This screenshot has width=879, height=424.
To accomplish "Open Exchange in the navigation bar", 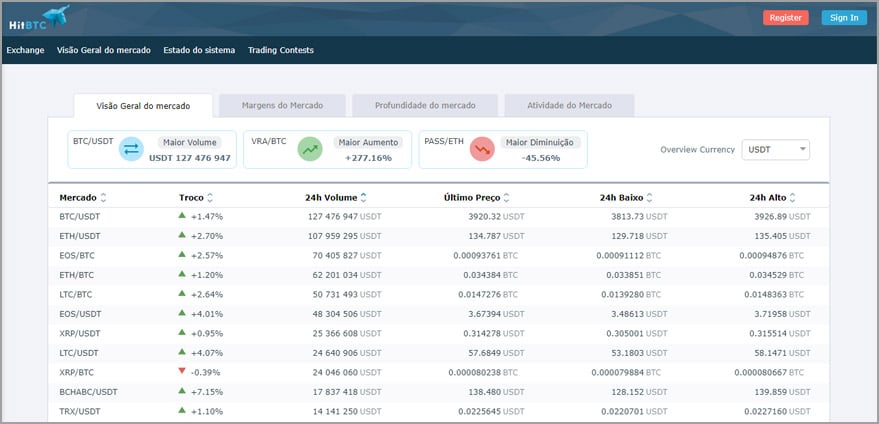I will [x=25, y=50].
